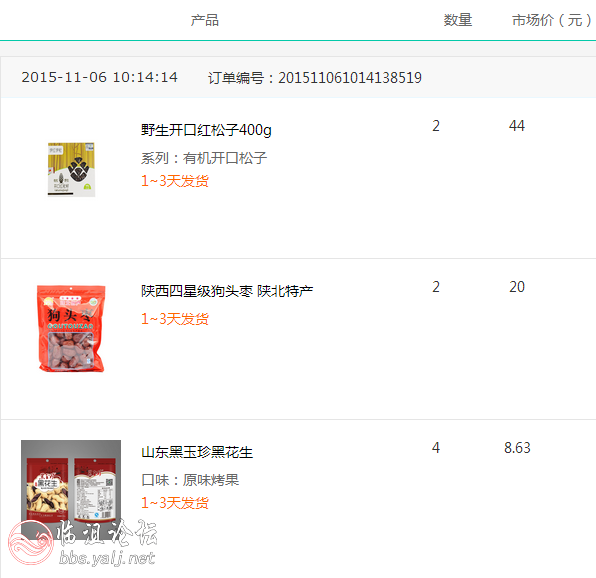Click 1~3天发货 under the pine nuts
The width and height of the screenshot is (596, 578).
coord(175,181)
